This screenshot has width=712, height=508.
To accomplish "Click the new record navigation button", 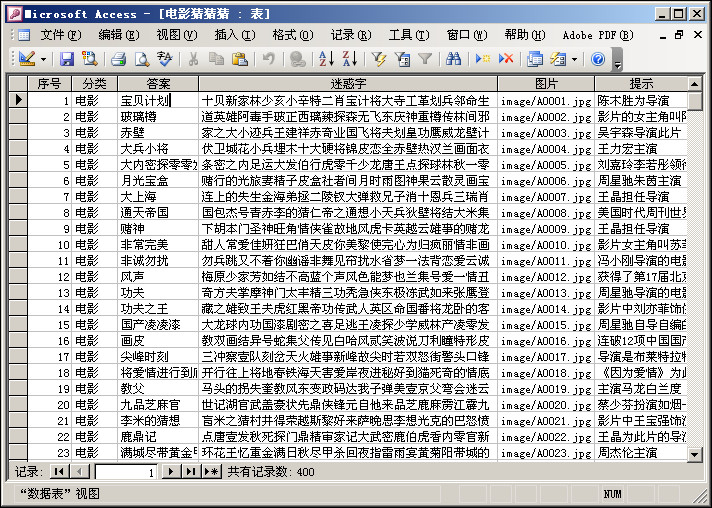I will [212, 472].
